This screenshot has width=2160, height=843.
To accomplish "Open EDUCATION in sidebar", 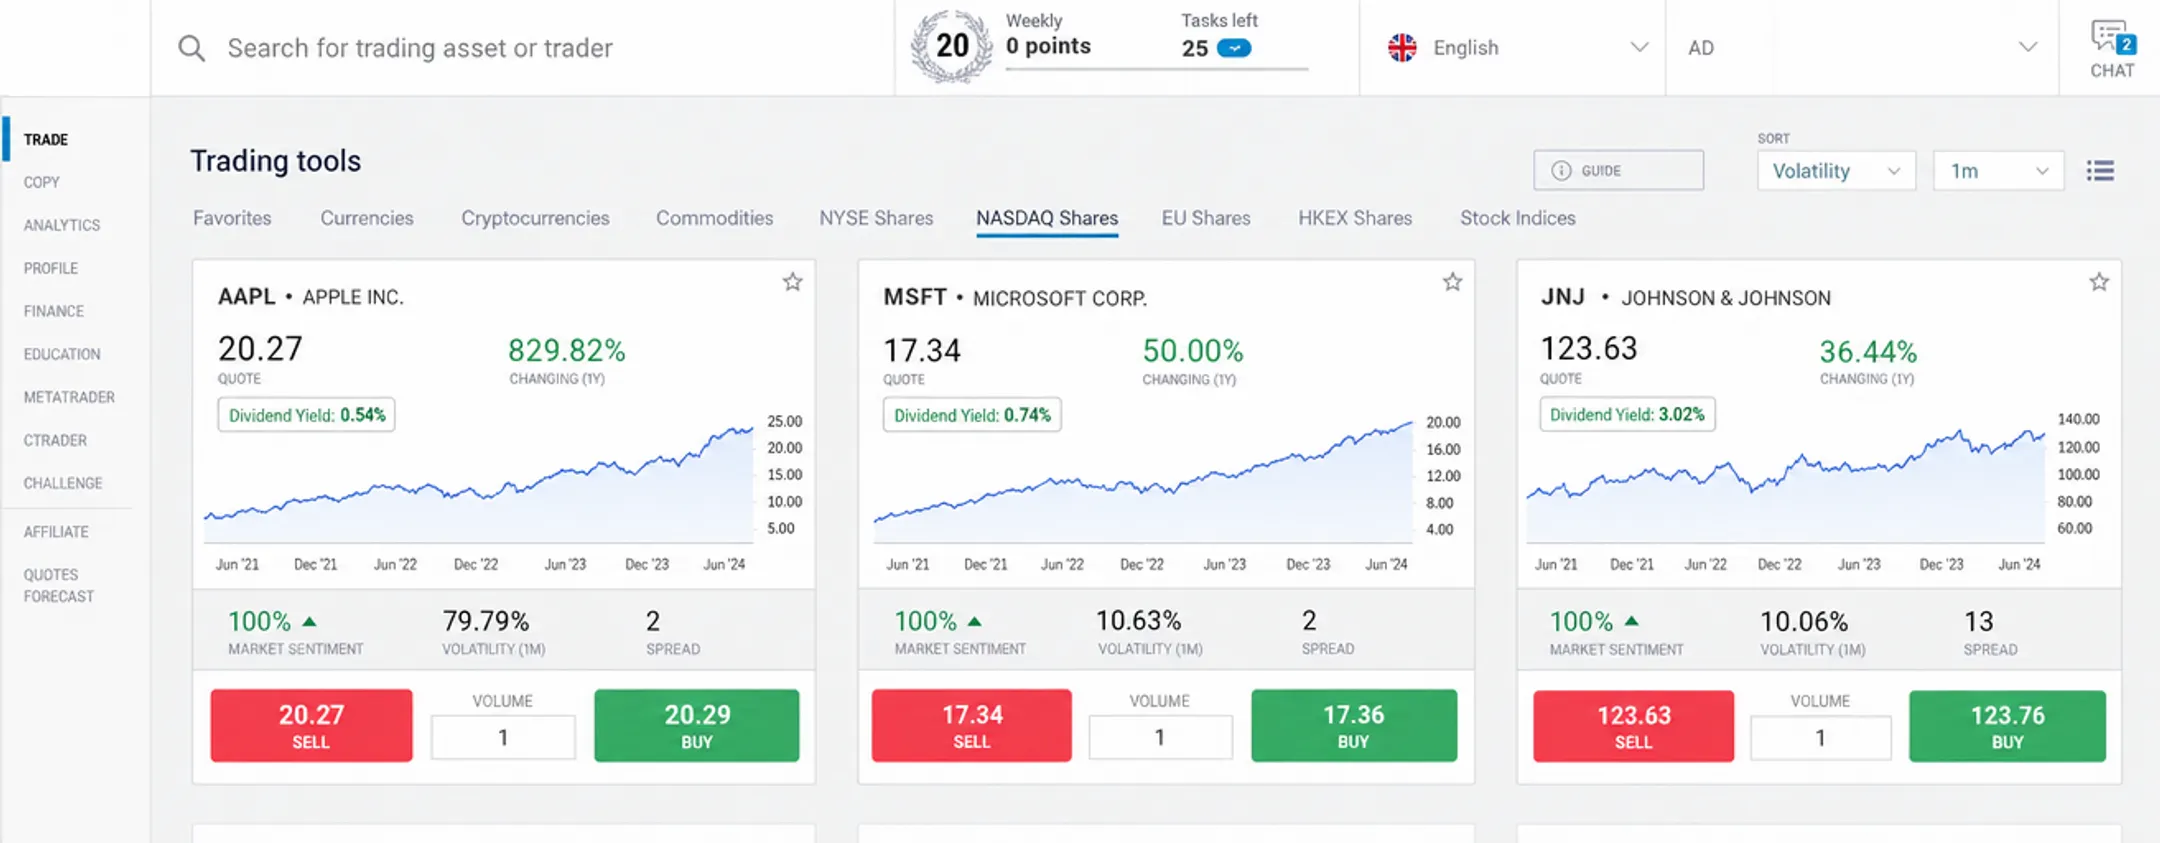I will pos(62,354).
